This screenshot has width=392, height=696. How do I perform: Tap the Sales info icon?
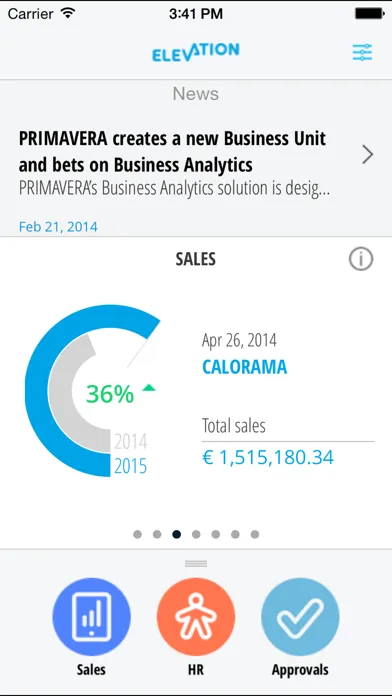click(x=360, y=259)
